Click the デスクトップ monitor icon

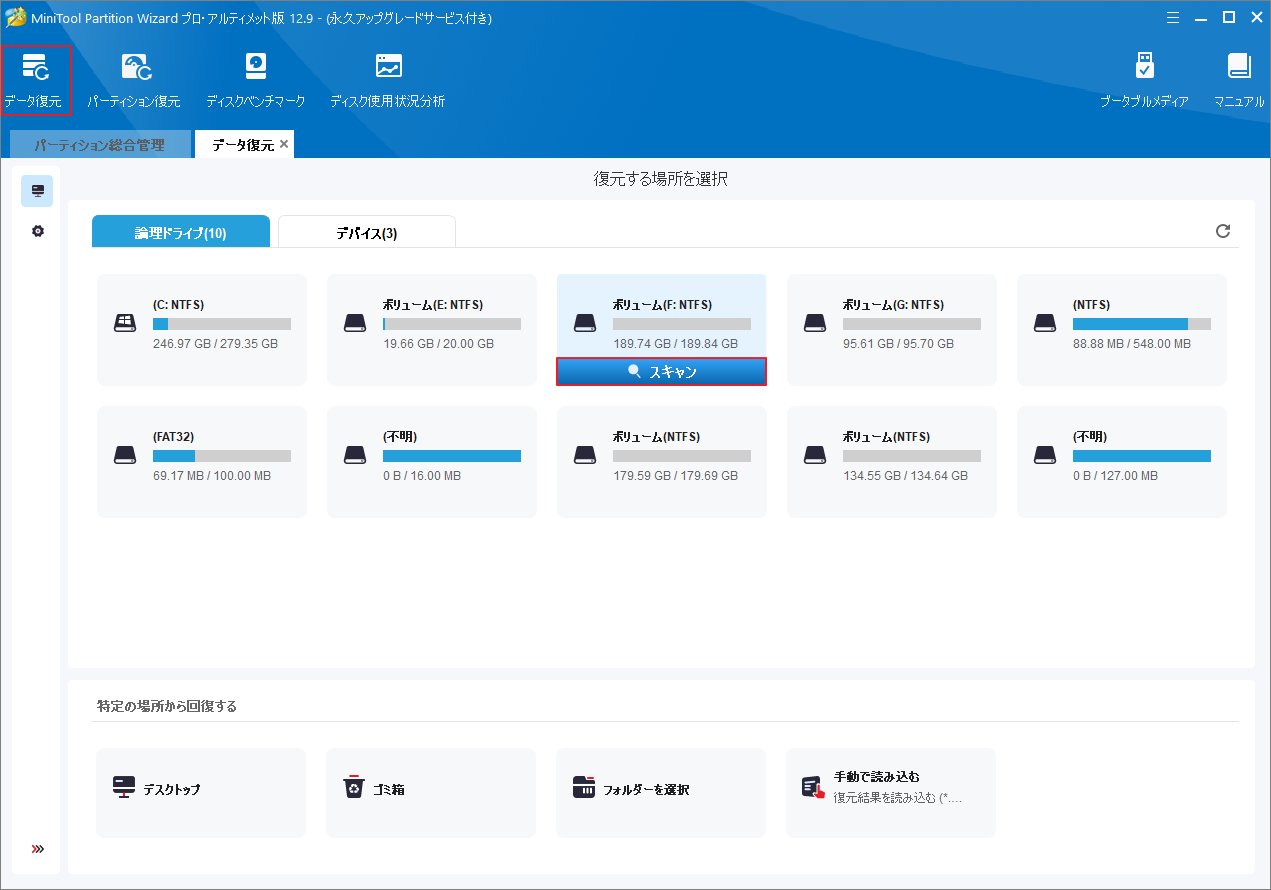click(x=124, y=788)
